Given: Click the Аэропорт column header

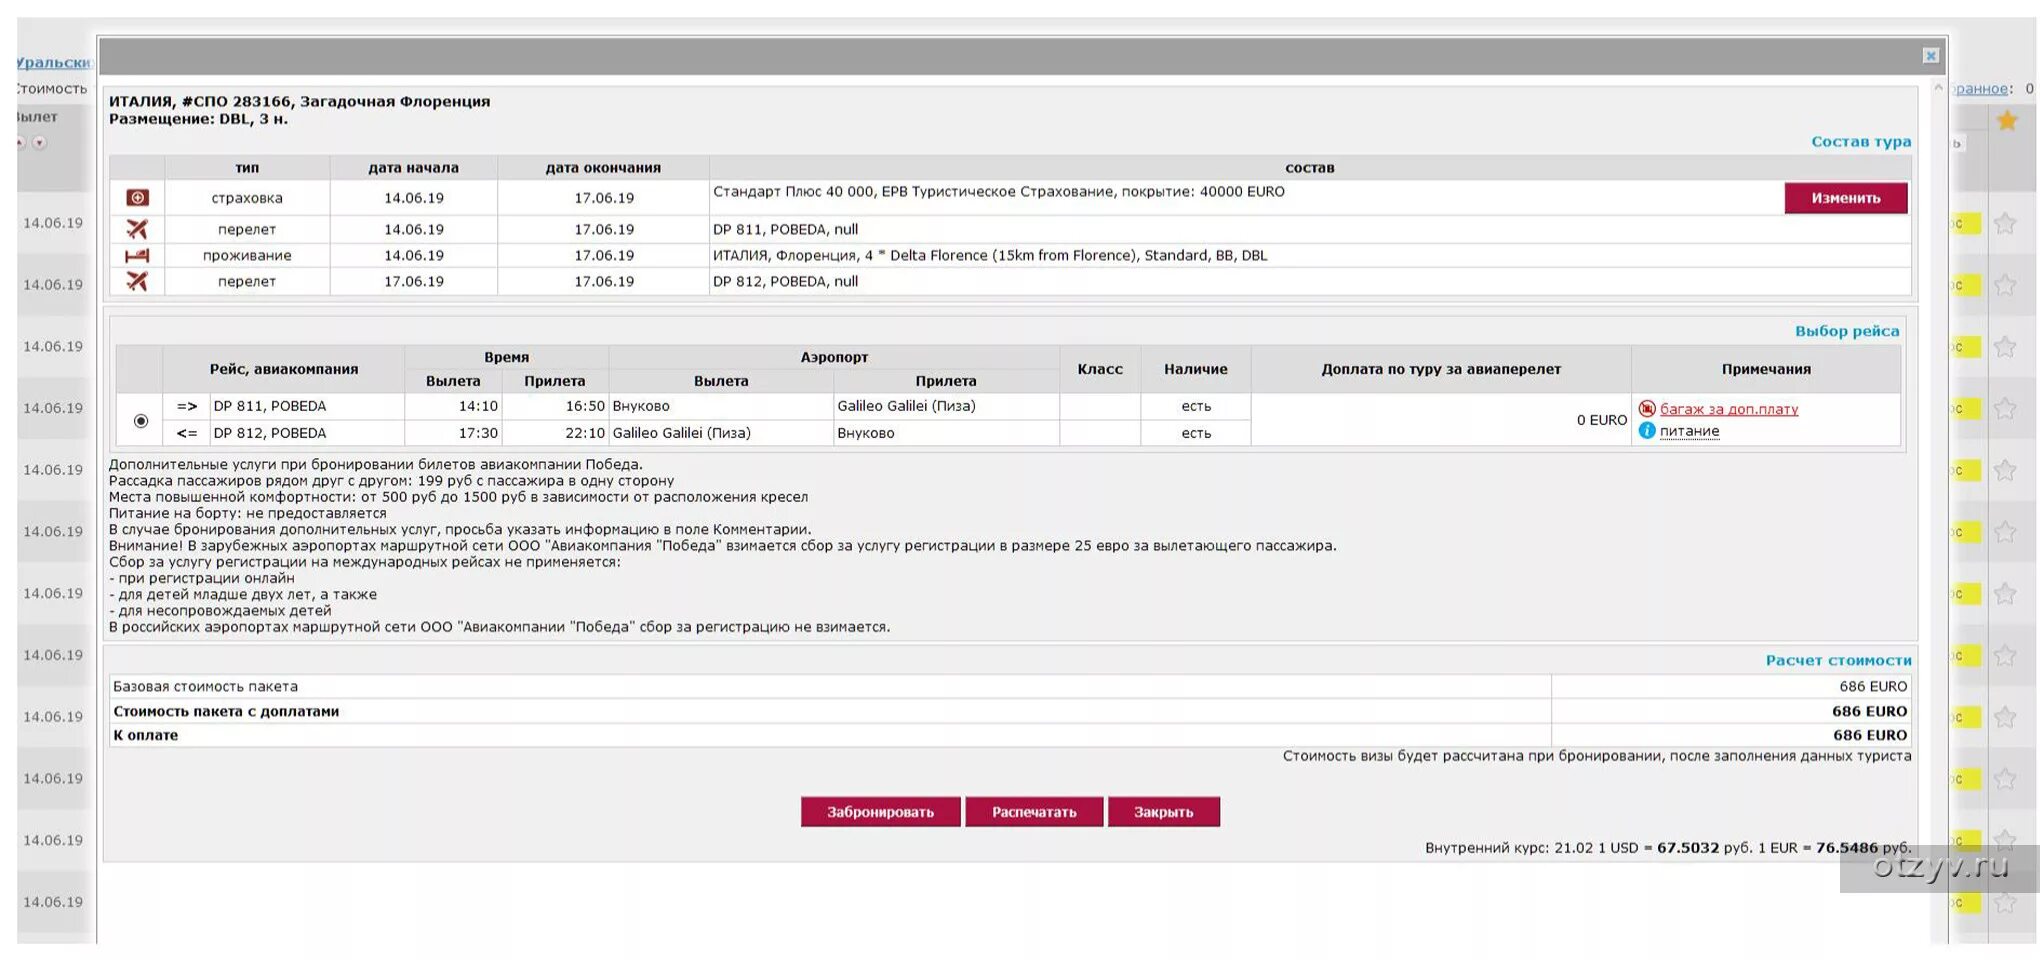Looking at the screenshot, I should coord(834,357).
